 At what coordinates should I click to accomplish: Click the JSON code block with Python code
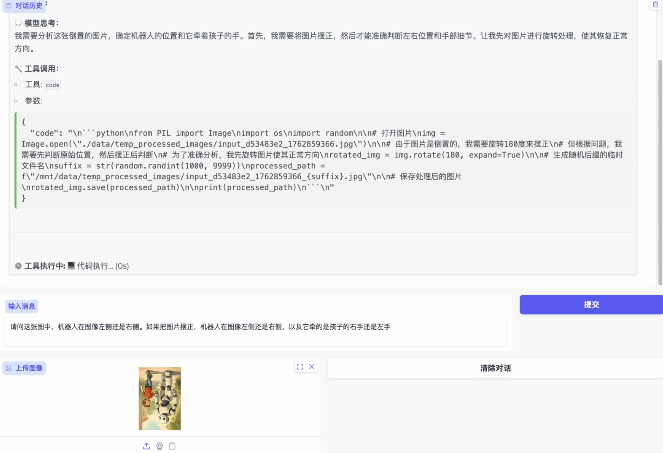click(x=320, y=158)
